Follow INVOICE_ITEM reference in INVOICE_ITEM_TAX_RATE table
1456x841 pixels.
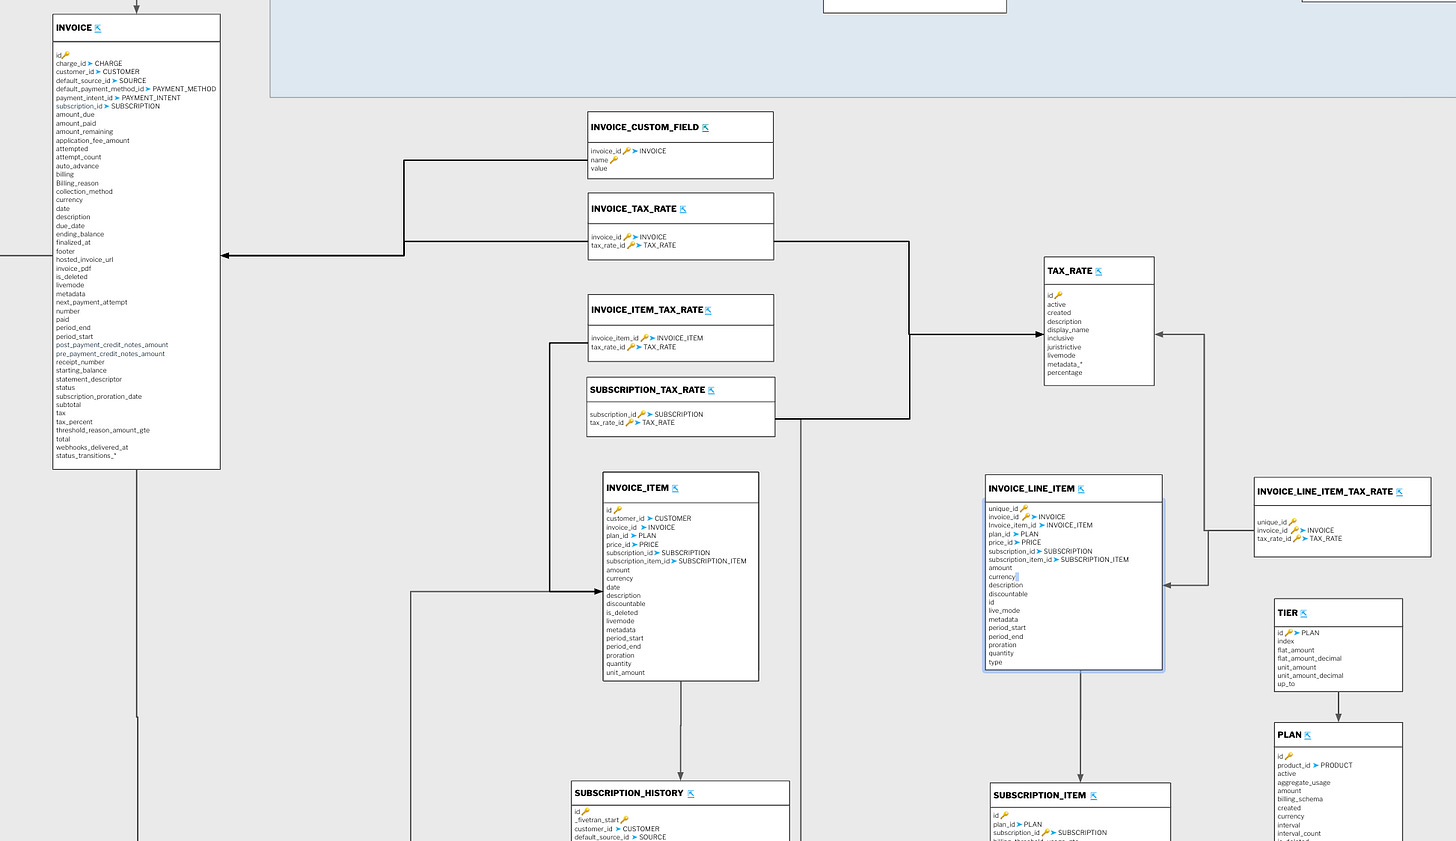[680, 338]
